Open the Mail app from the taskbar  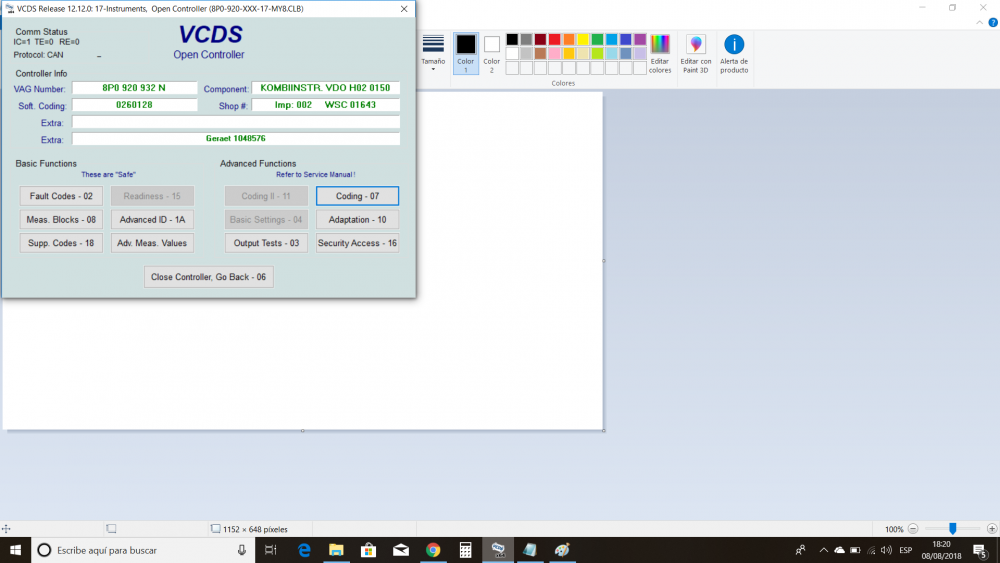[x=401, y=550]
